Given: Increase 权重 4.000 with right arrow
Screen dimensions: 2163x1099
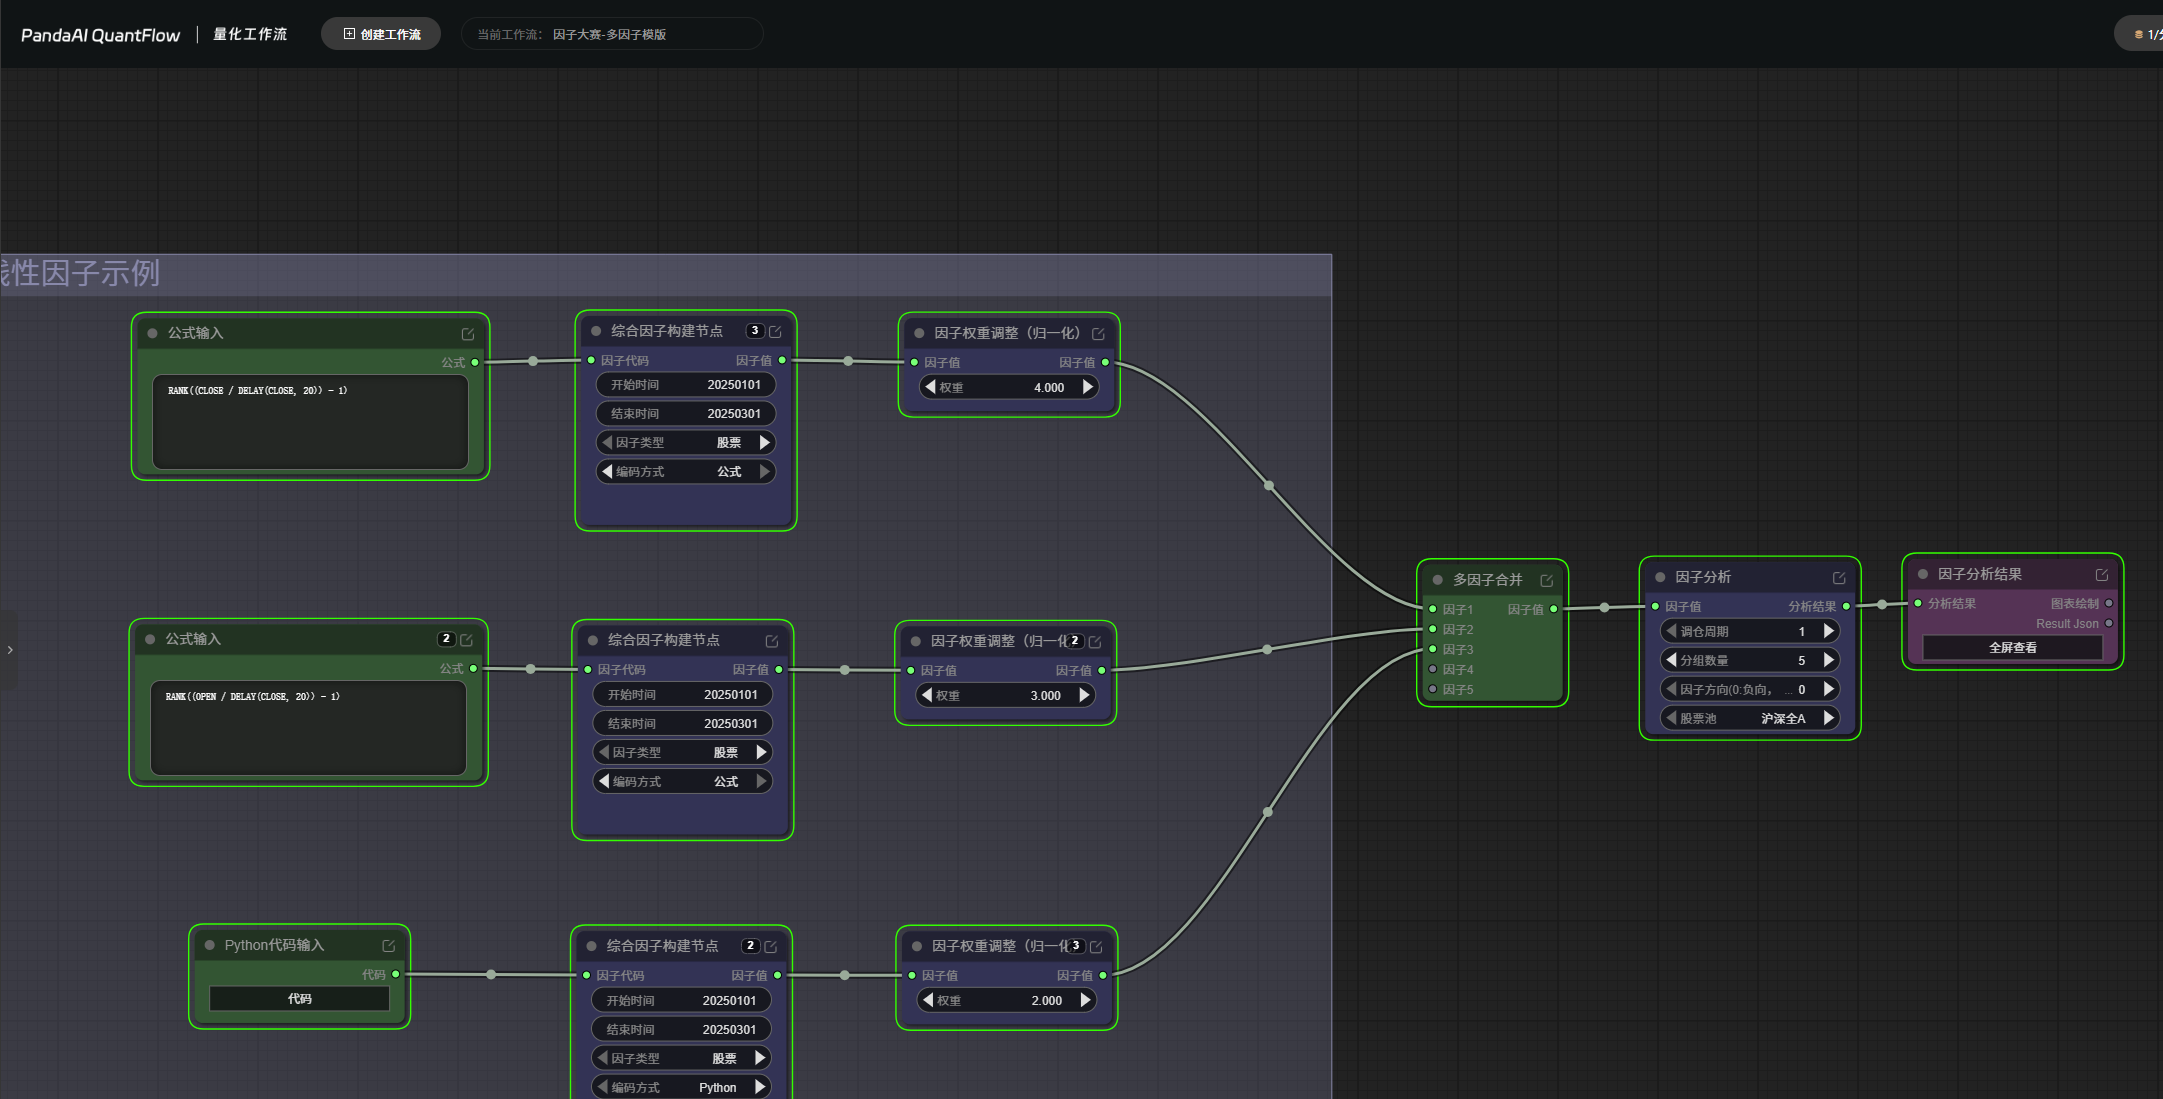Looking at the screenshot, I should click(x=1088, y=387).
